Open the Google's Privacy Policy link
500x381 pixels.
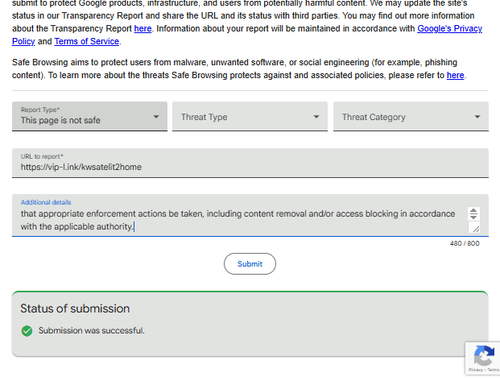pyautogui.click(x=450, y=29)
